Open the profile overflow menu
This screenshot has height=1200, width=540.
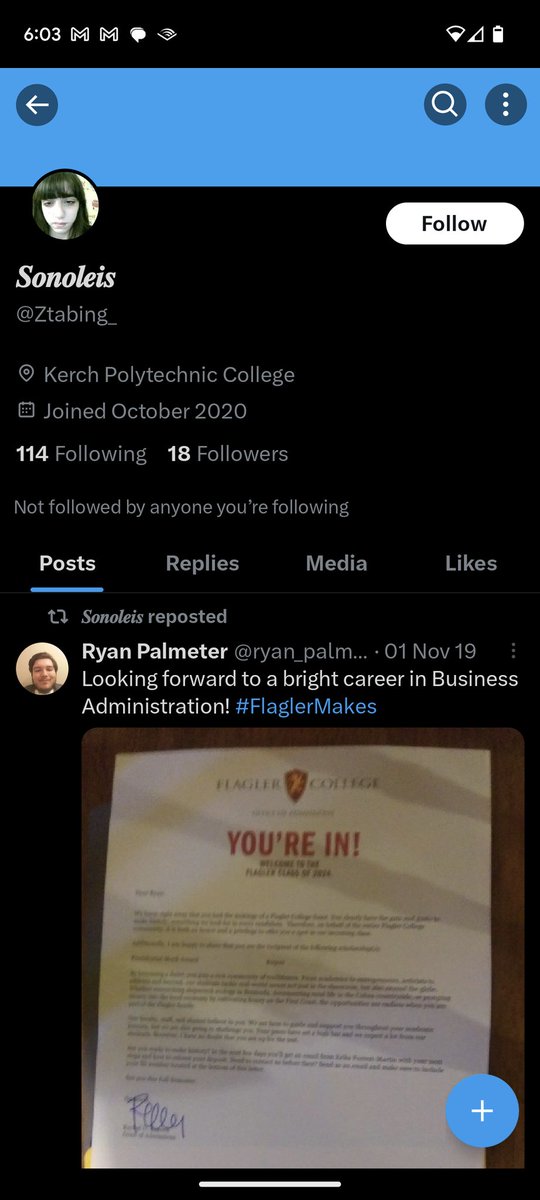coord(506,104)
